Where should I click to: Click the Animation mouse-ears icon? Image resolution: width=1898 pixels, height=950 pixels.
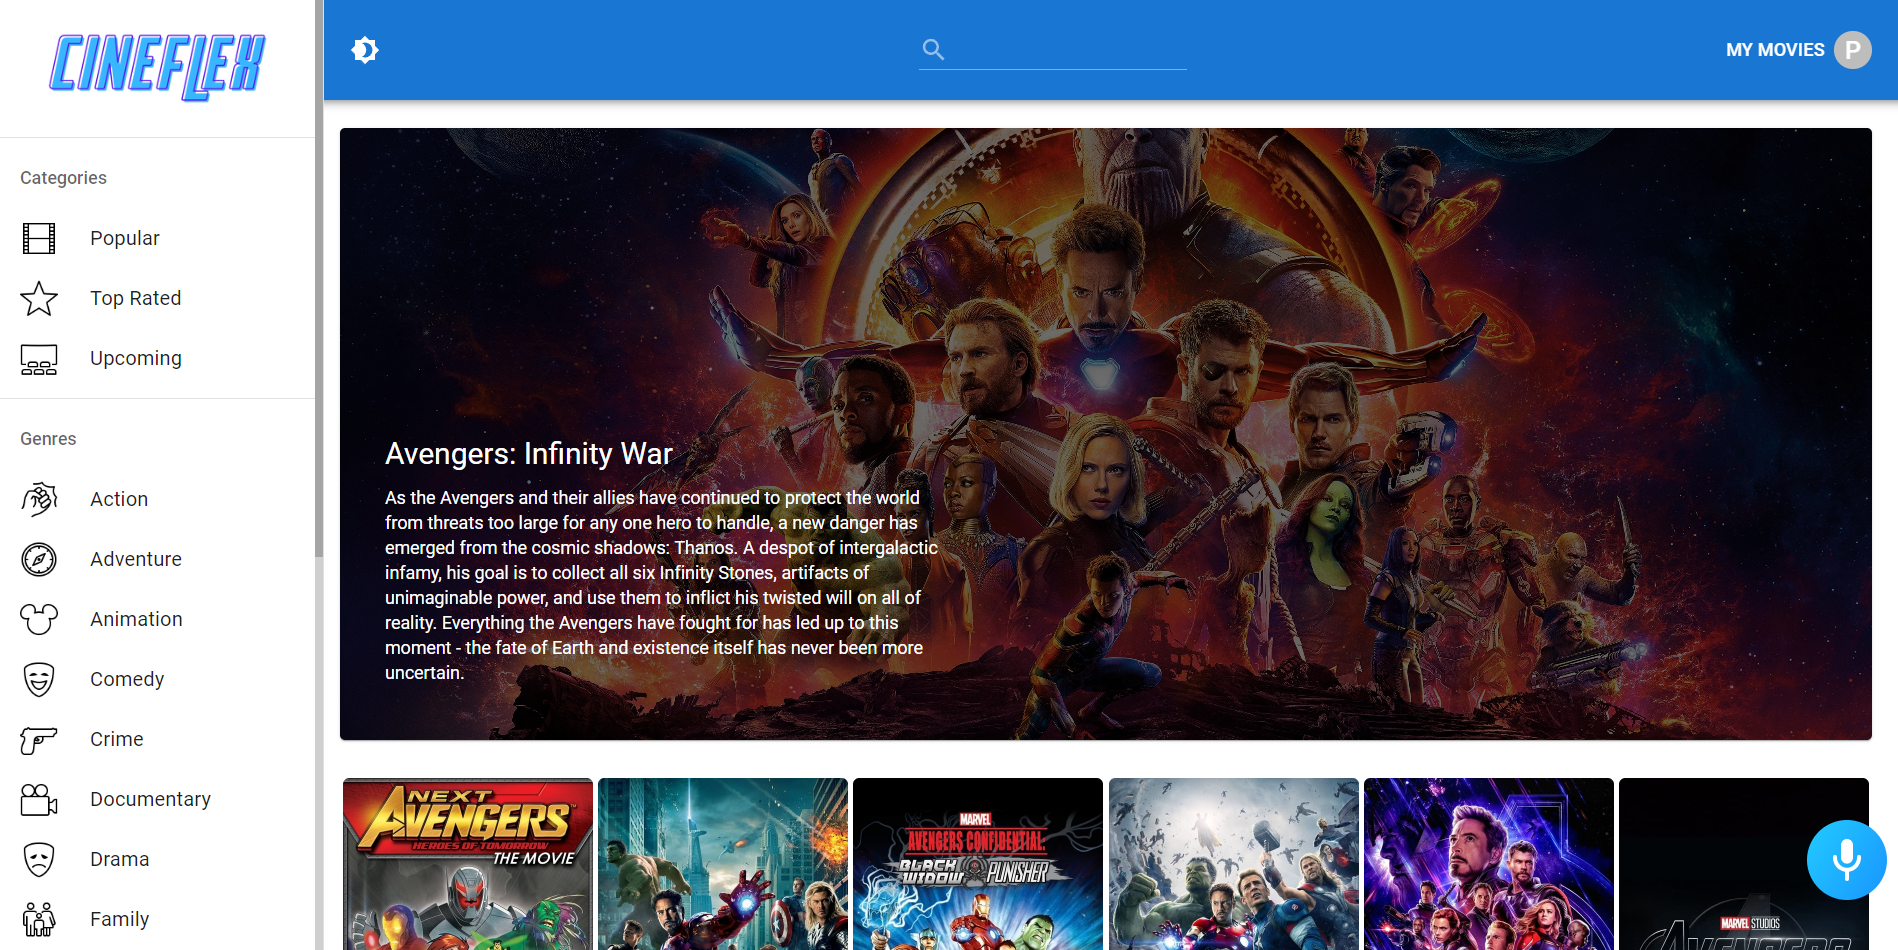[x=39, y=619]
